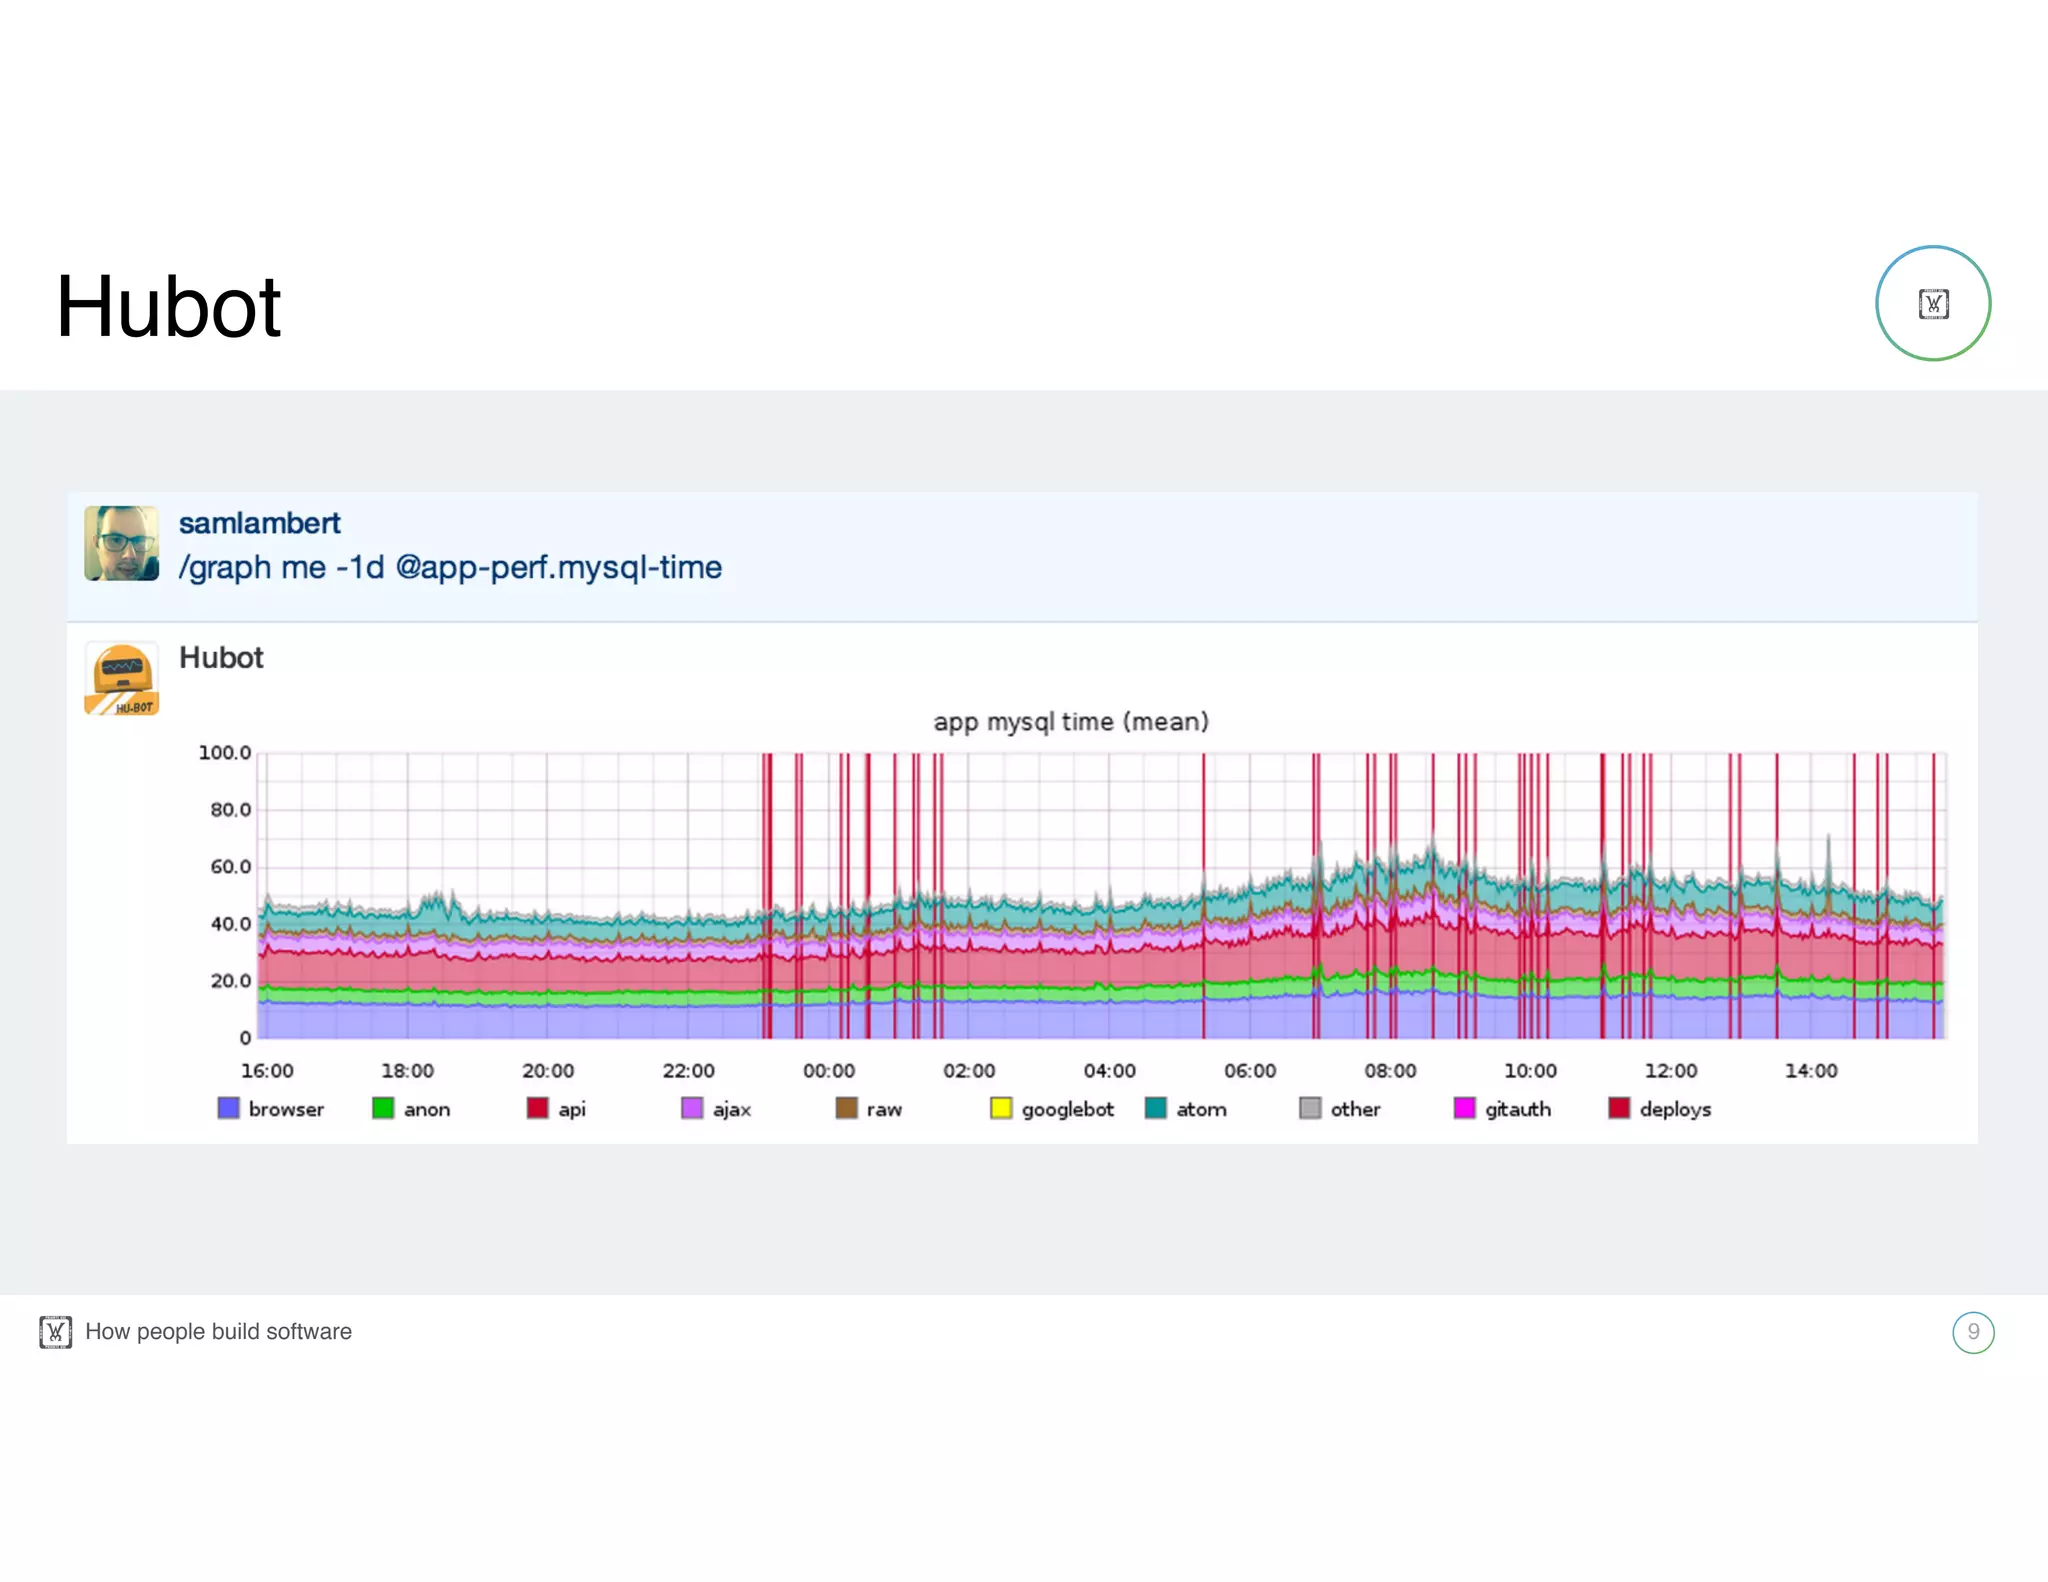Click the footer logo beside tagline
Viewport: 2048px width, 1582px height.
click(x=56, y=1332)
